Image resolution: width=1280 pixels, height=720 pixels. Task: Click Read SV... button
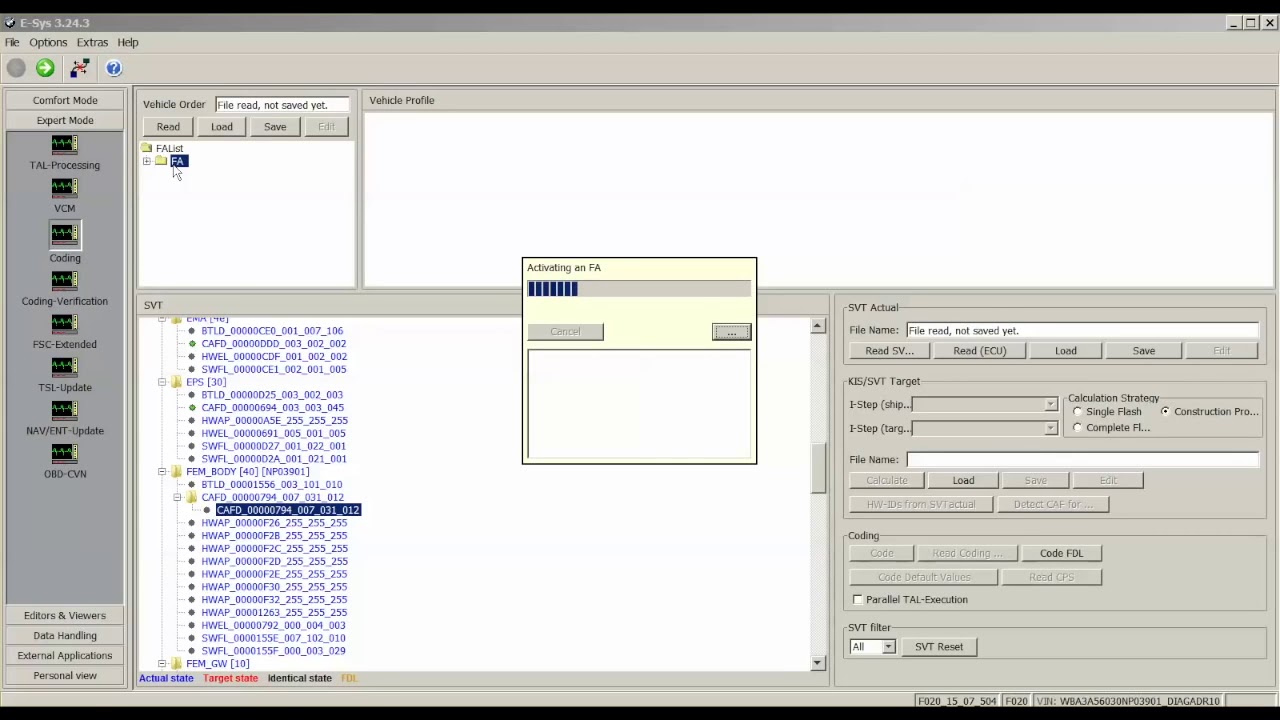click(x=889, y=351)
